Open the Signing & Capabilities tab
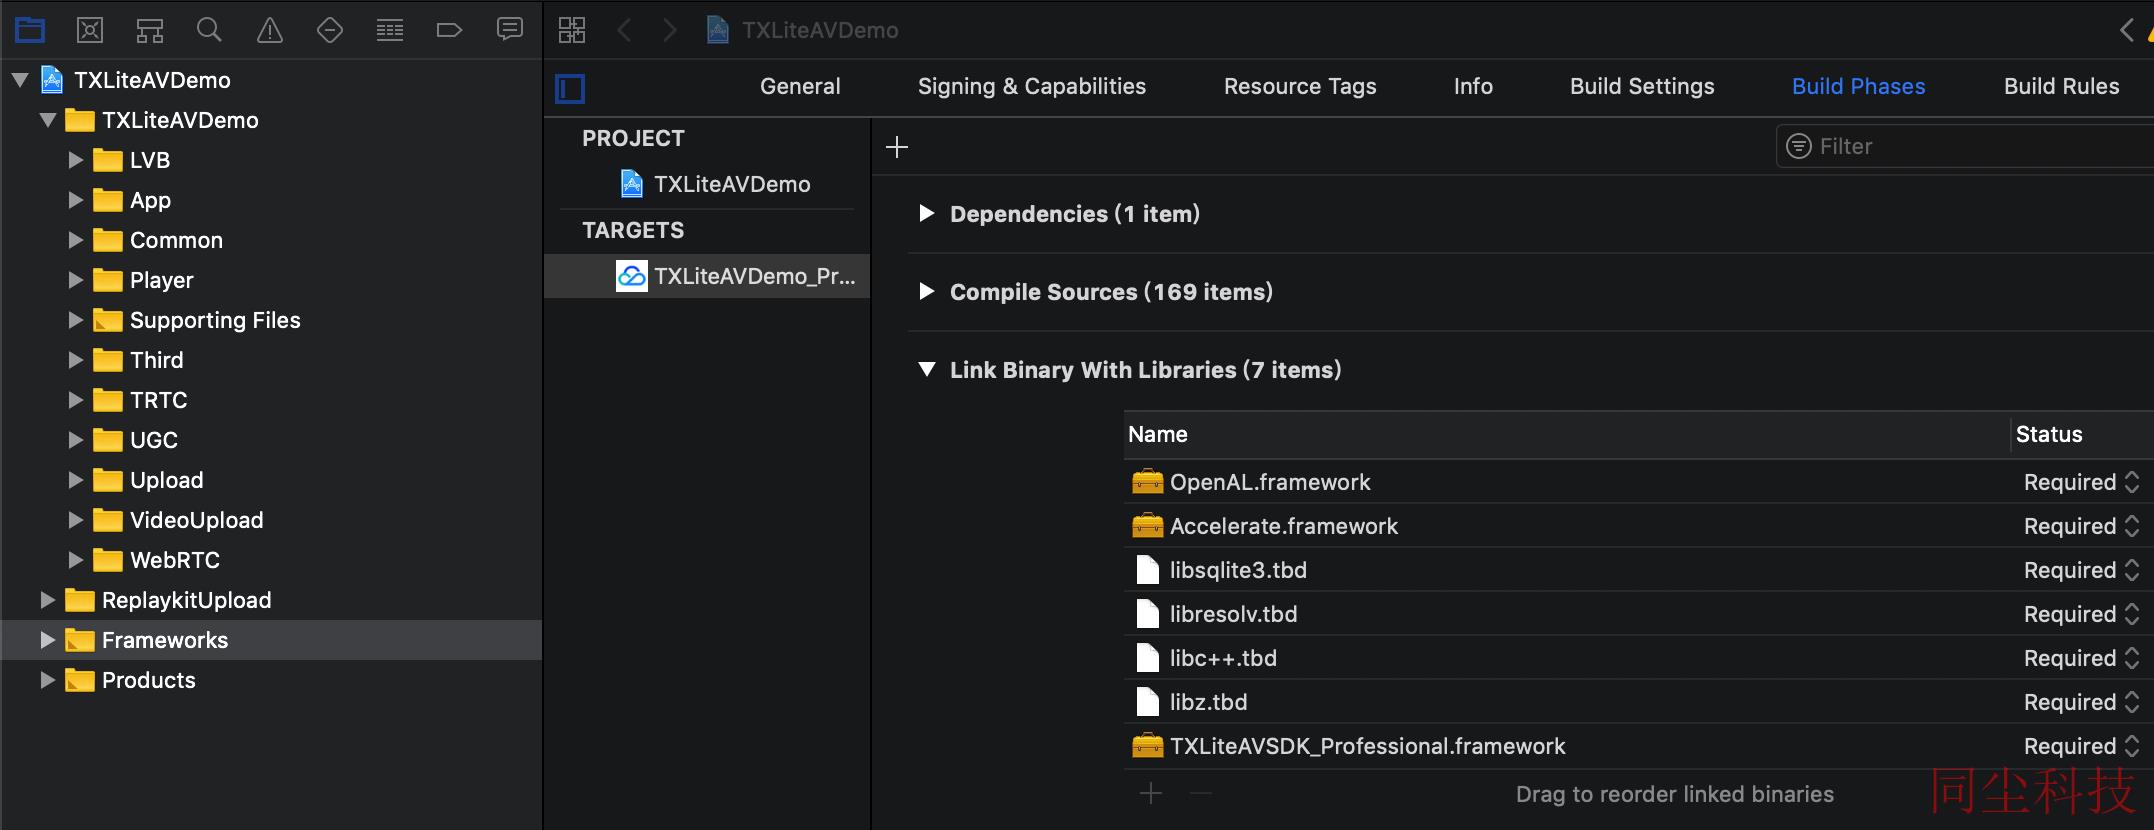The height and width of the screenshot is (830, 2154). [1032, 86]
